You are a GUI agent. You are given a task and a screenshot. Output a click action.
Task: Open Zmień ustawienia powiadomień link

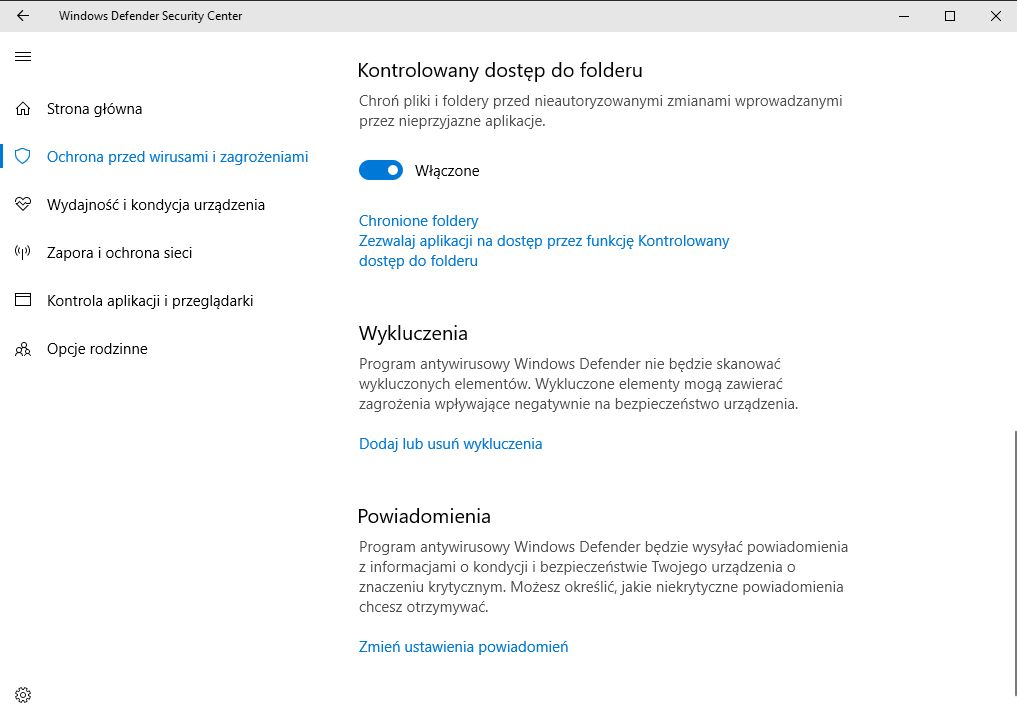pyautogui.click(x=463, y=647)
